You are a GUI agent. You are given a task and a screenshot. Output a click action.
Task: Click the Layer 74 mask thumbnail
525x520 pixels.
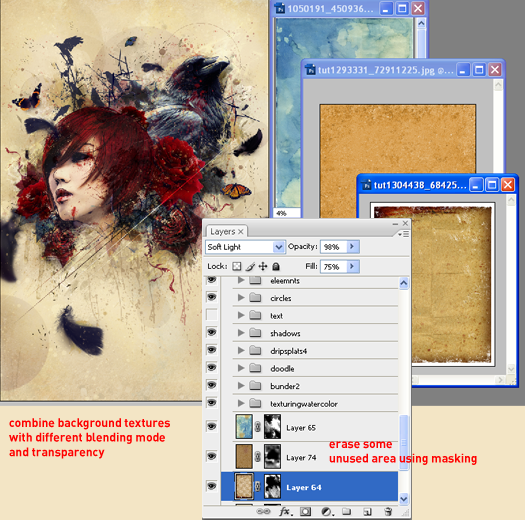point(272,456)
